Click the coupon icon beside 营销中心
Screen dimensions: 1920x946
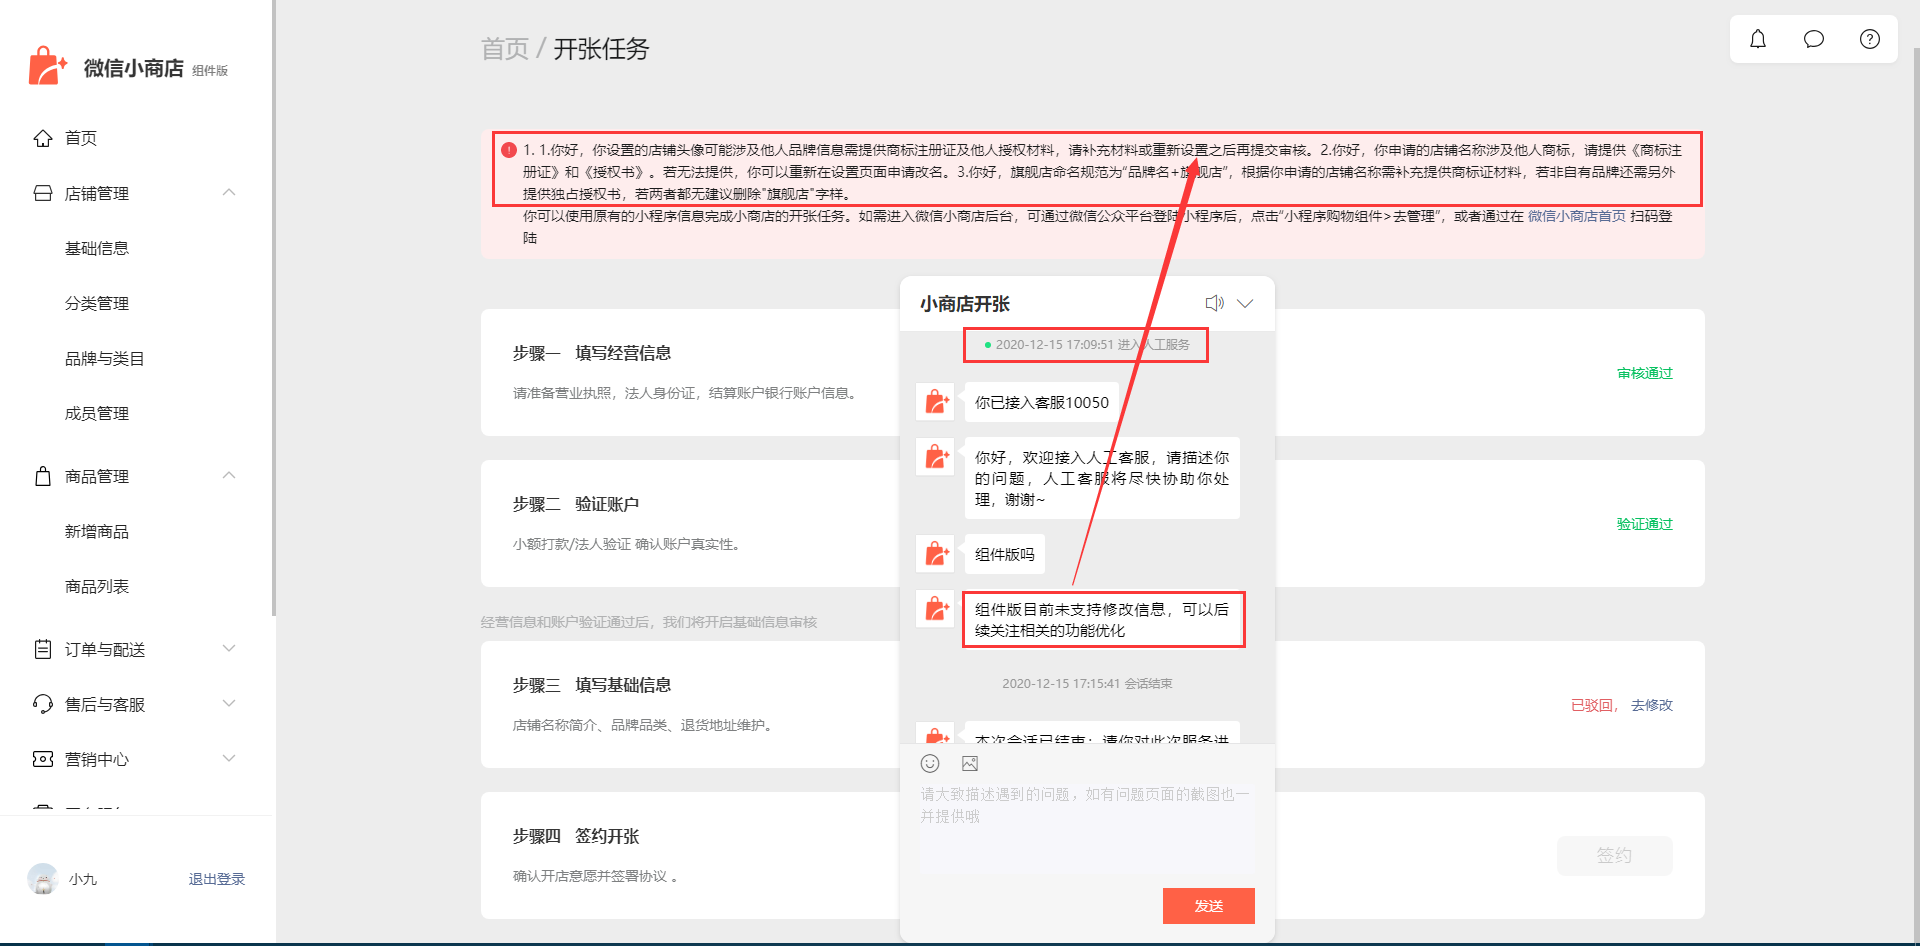pos(43,759)
